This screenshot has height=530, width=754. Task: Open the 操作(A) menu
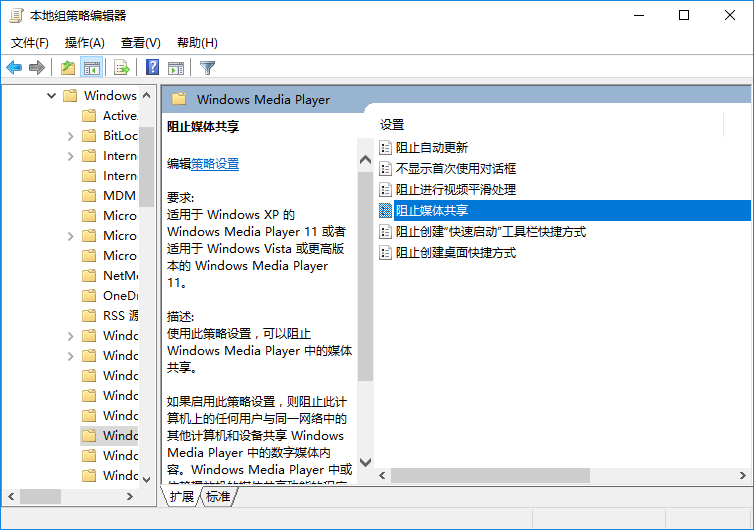(x=84, y=43)
